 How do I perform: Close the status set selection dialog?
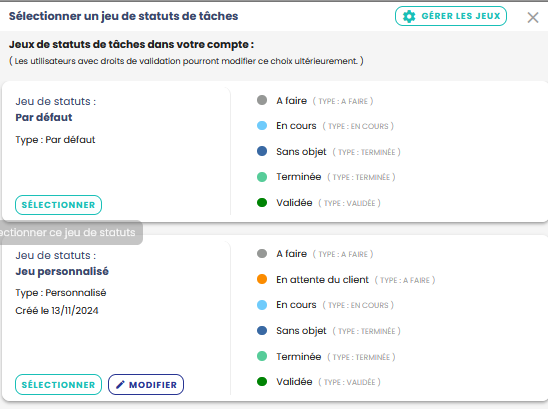pos(533,17)
